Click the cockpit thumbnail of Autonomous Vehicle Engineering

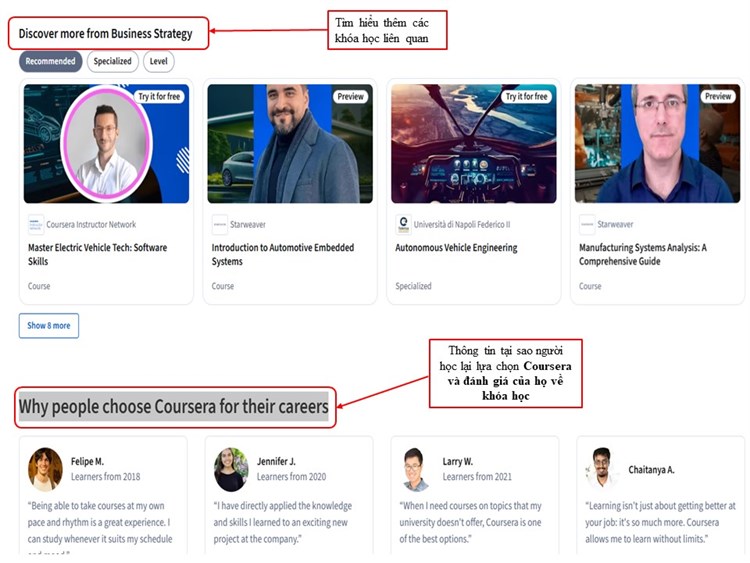pyautogui.click(x=474, y=144)
